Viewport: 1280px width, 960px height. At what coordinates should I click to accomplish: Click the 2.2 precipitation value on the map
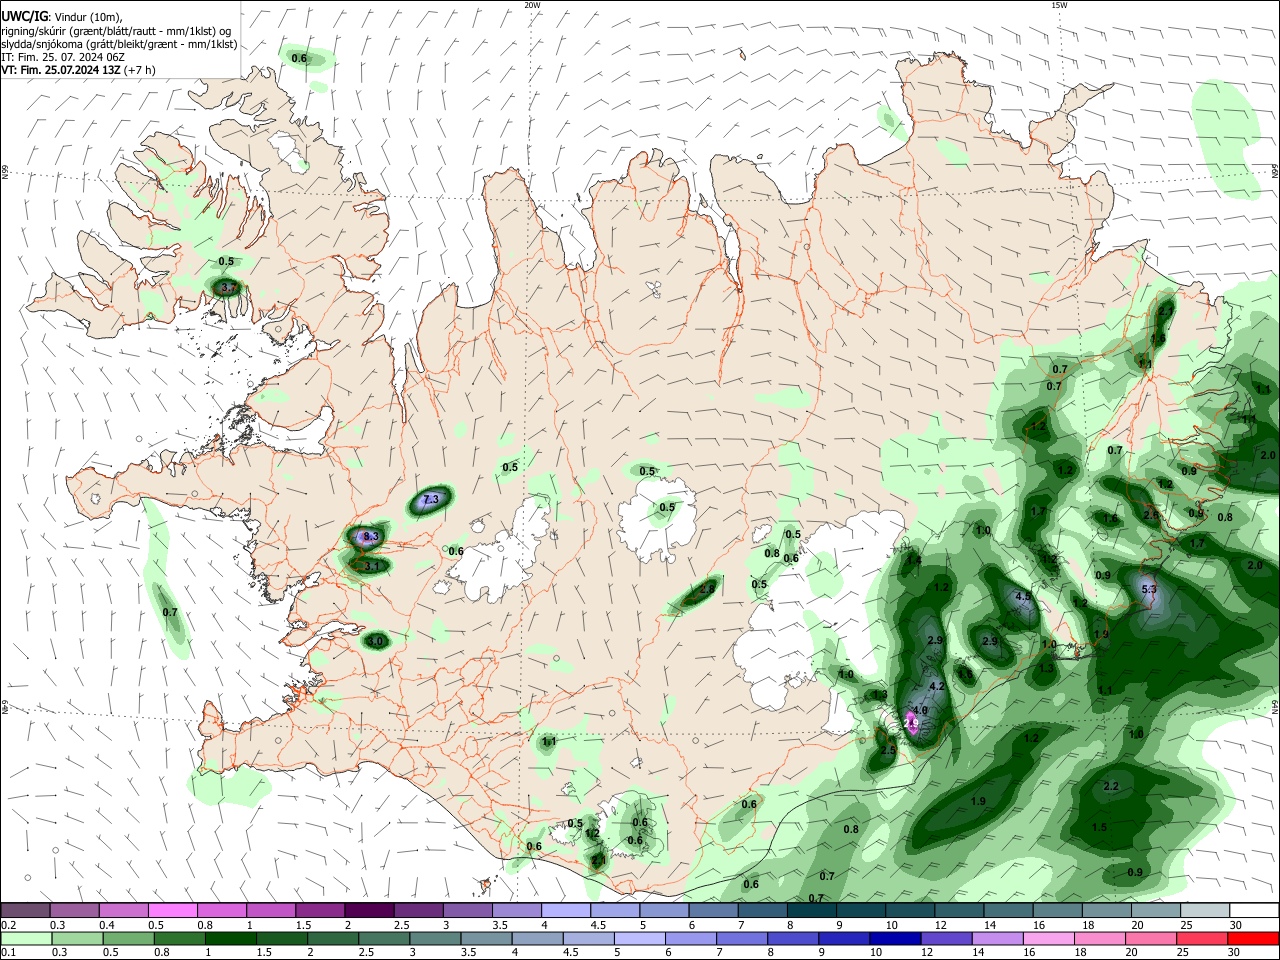coord(1111,787)
